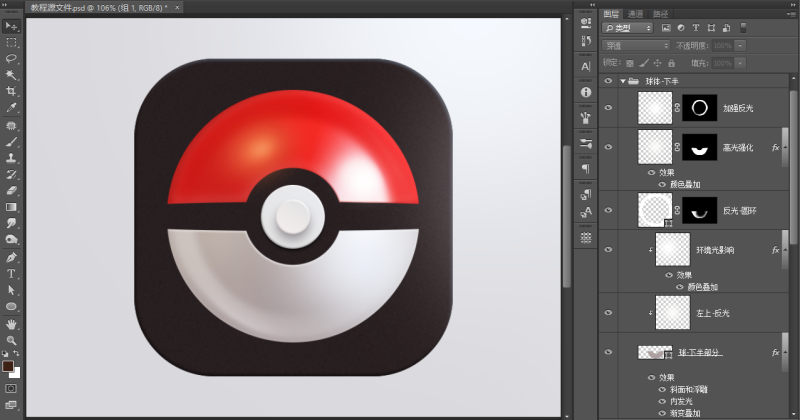
Task: Open the Info panel icon
Action: [586, 92]
